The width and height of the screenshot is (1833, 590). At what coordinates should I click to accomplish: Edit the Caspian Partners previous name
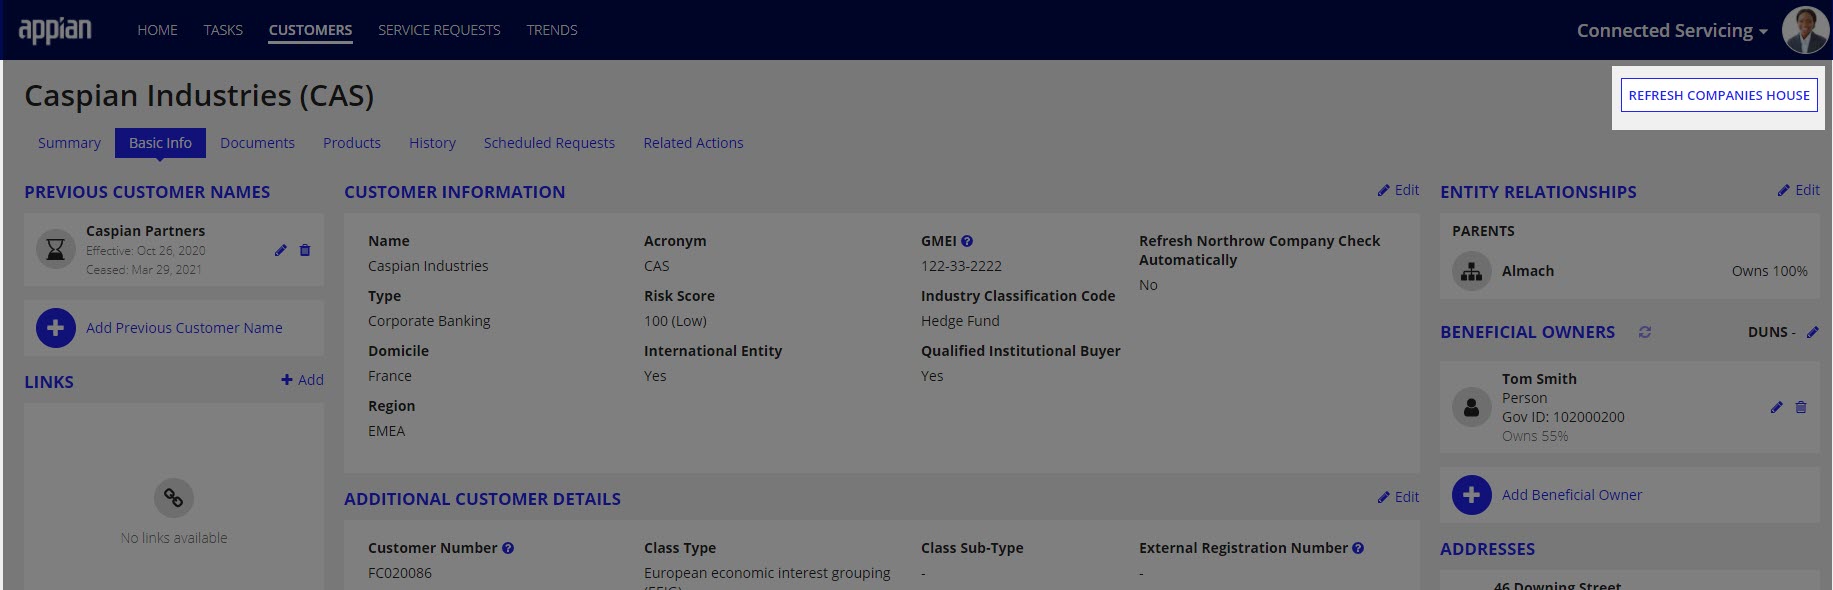tap(280, 250)
